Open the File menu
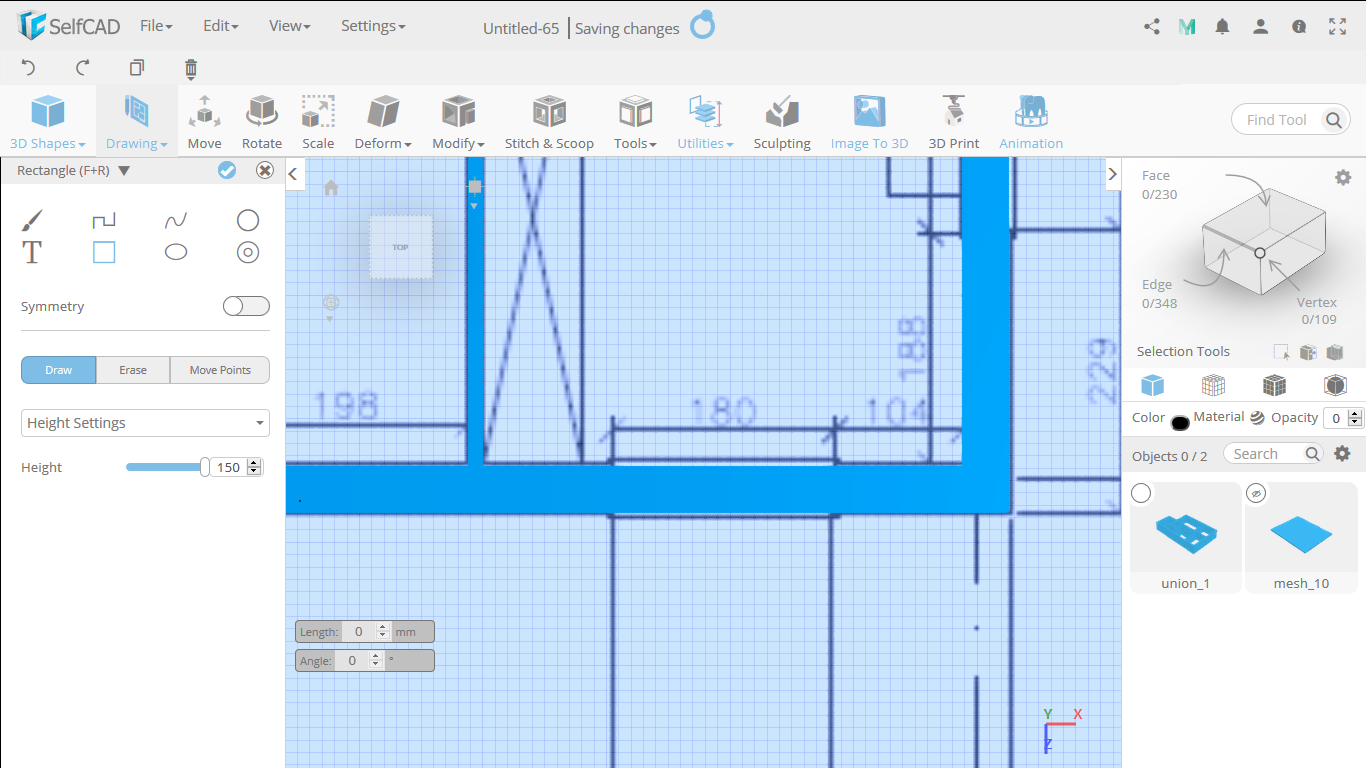This screenshot has height=768, width=1366. point(156,26)
